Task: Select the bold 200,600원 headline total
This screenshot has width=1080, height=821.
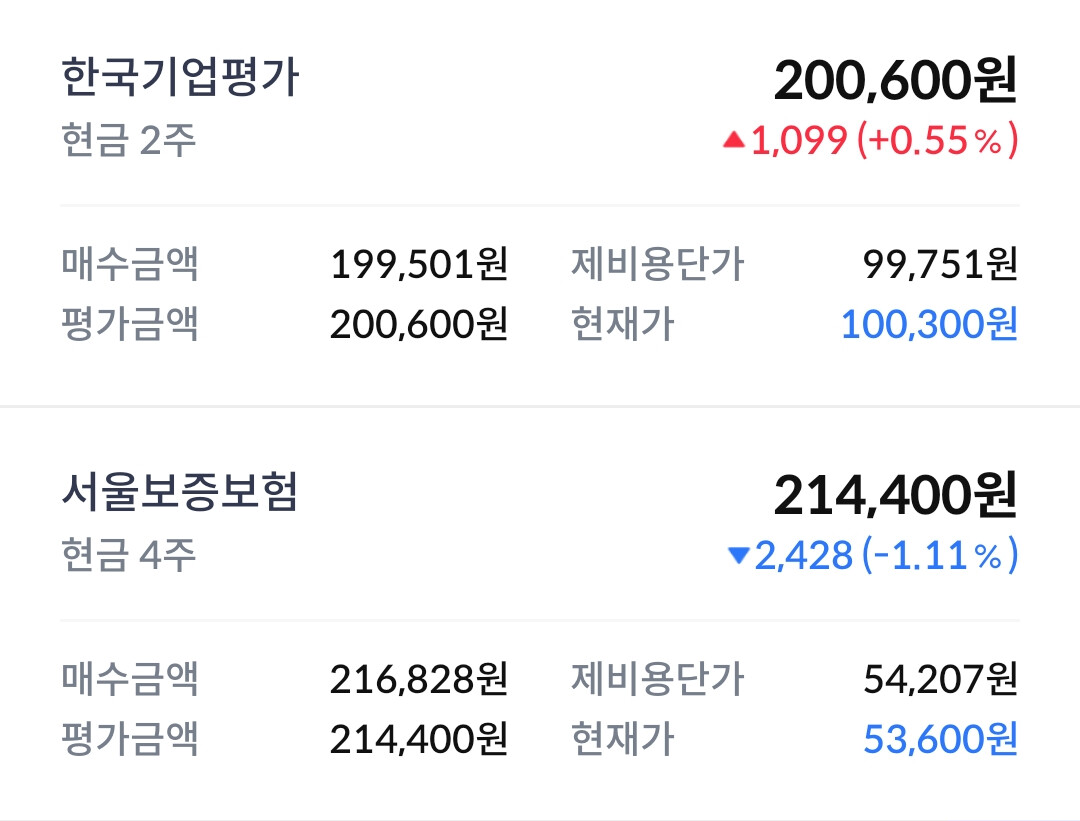Action: 895,81
